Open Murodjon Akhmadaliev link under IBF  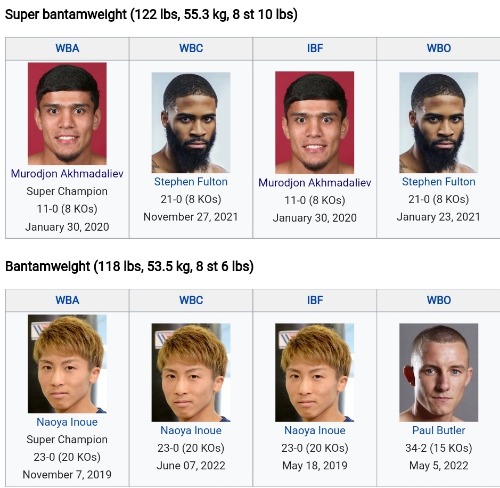coord(315,183)
